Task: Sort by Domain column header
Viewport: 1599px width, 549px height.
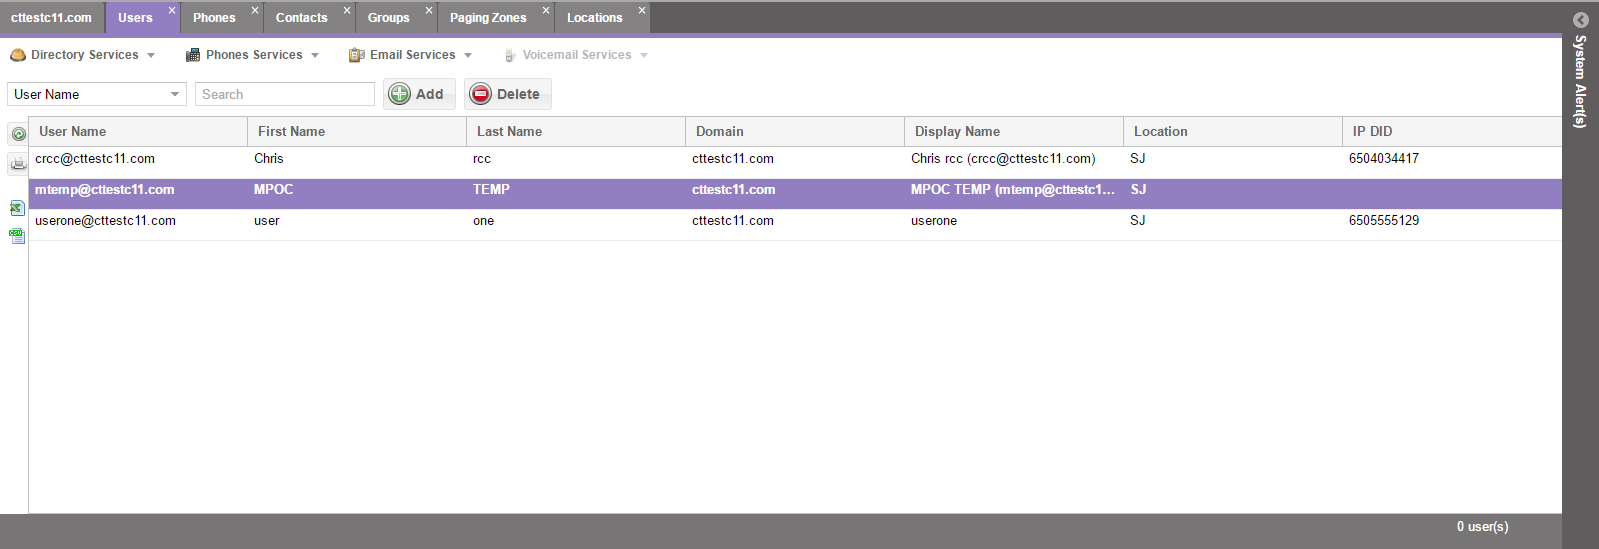Action: click(795, 131)
